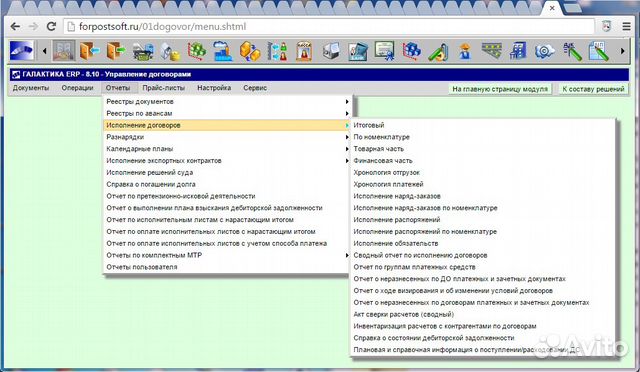This screenshot has width=640, height=372.
Task: Open the green cubes chart icon
Action: (197, 51)
